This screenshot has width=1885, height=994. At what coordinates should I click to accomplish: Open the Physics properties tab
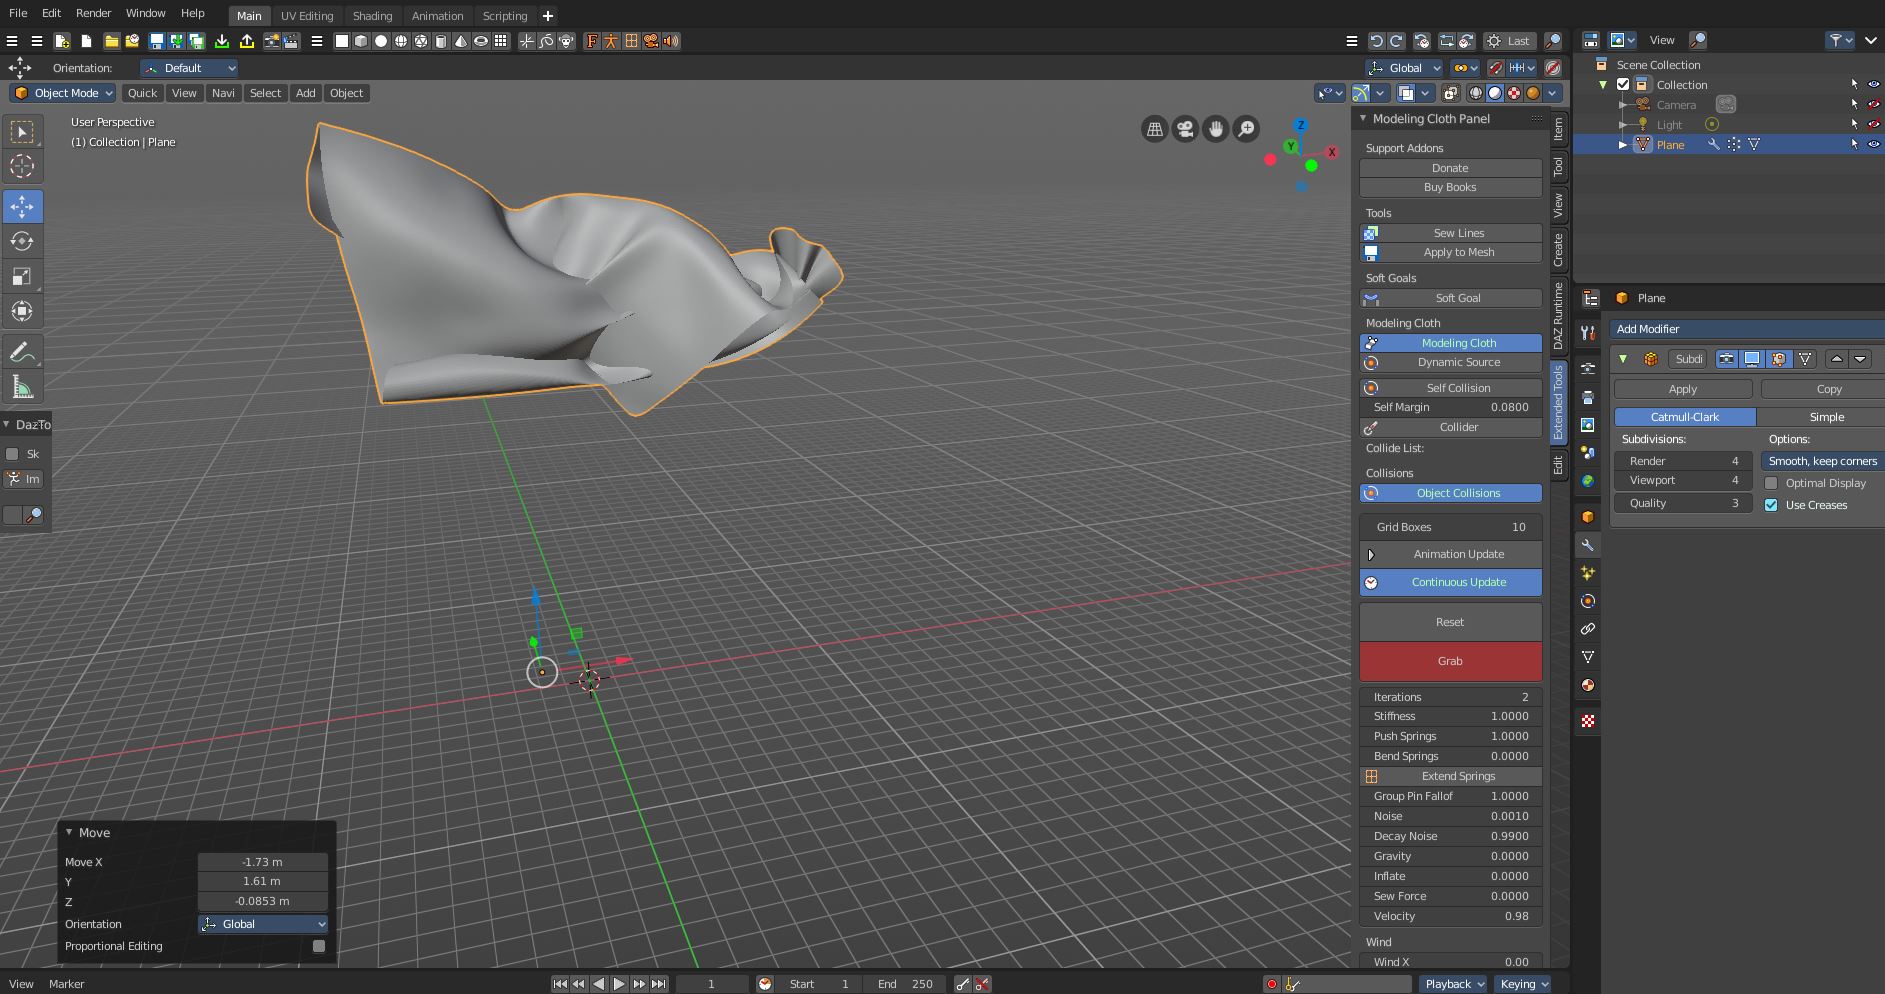1588,601
